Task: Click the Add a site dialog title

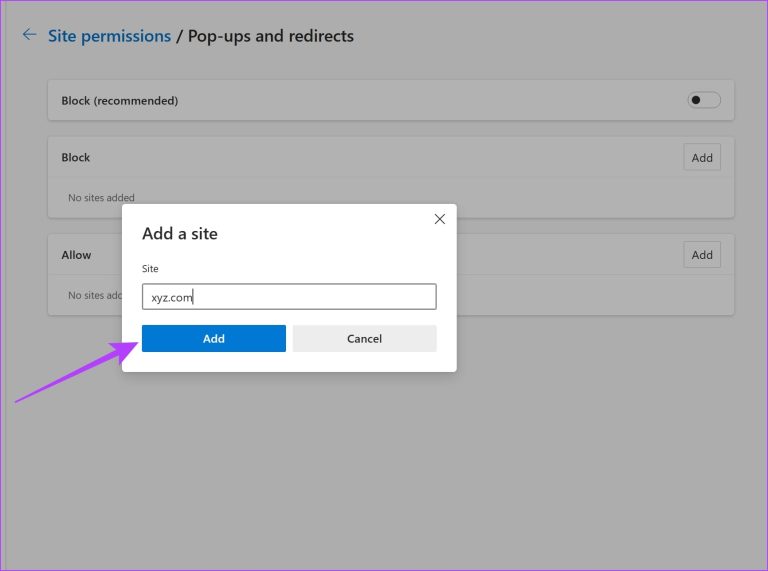Action: click(x=180, y=234)
